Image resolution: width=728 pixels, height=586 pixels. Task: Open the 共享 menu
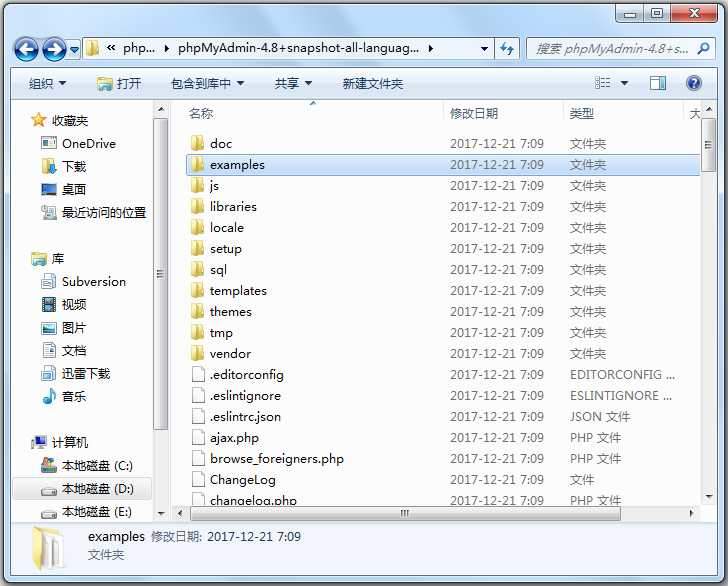point(292,84)
